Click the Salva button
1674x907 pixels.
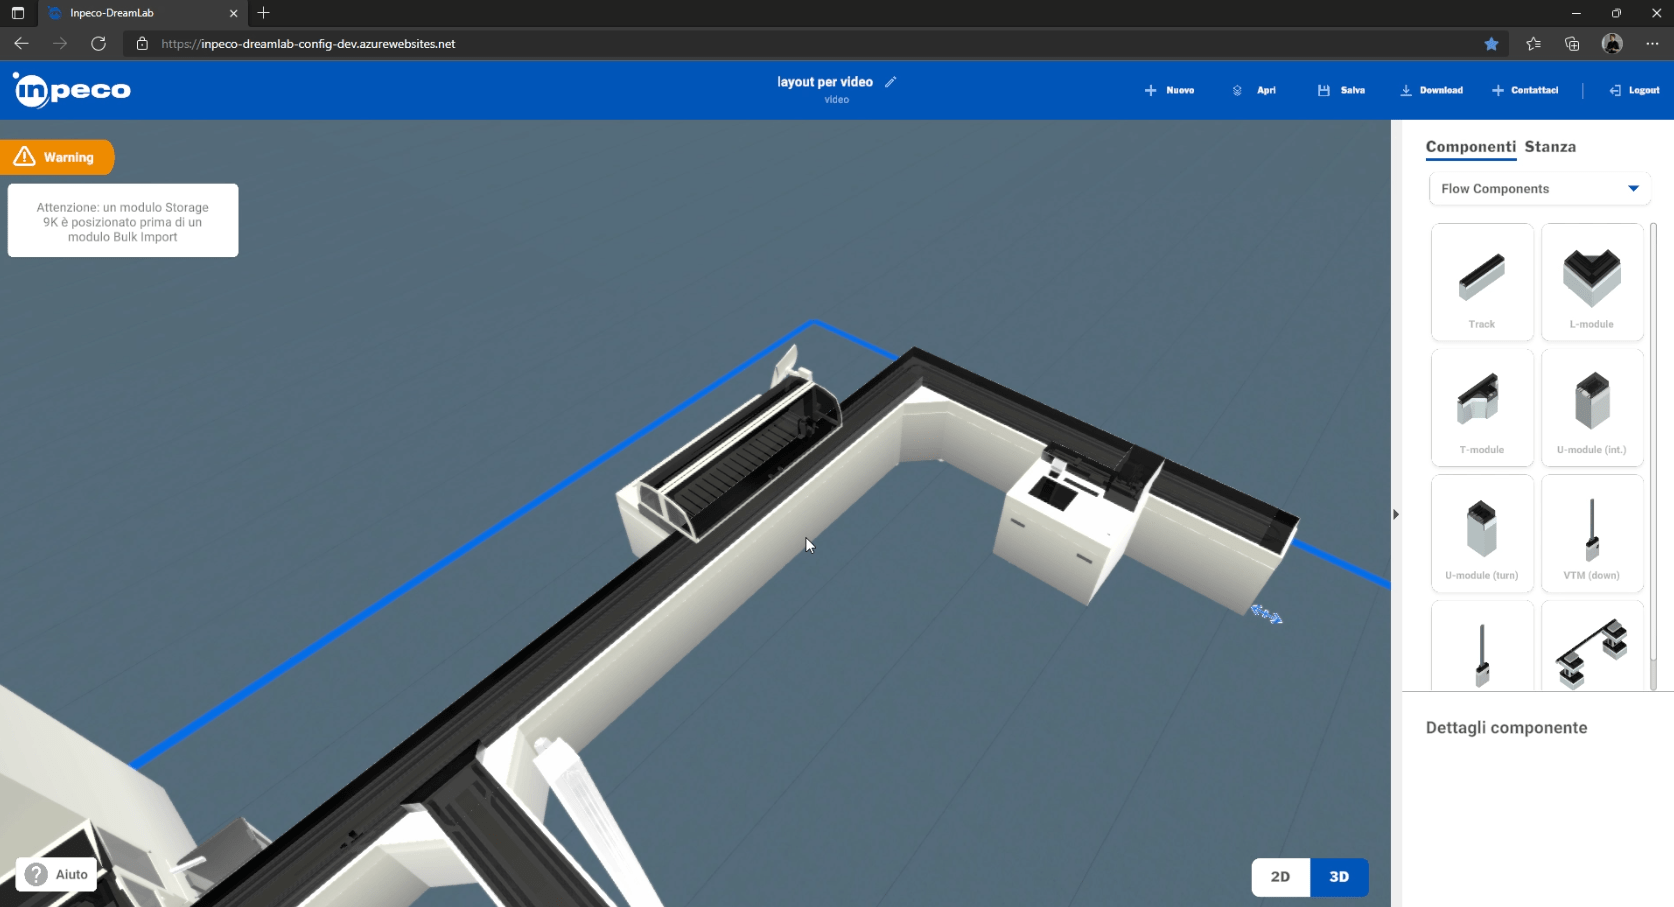[x=1341, y=90]
